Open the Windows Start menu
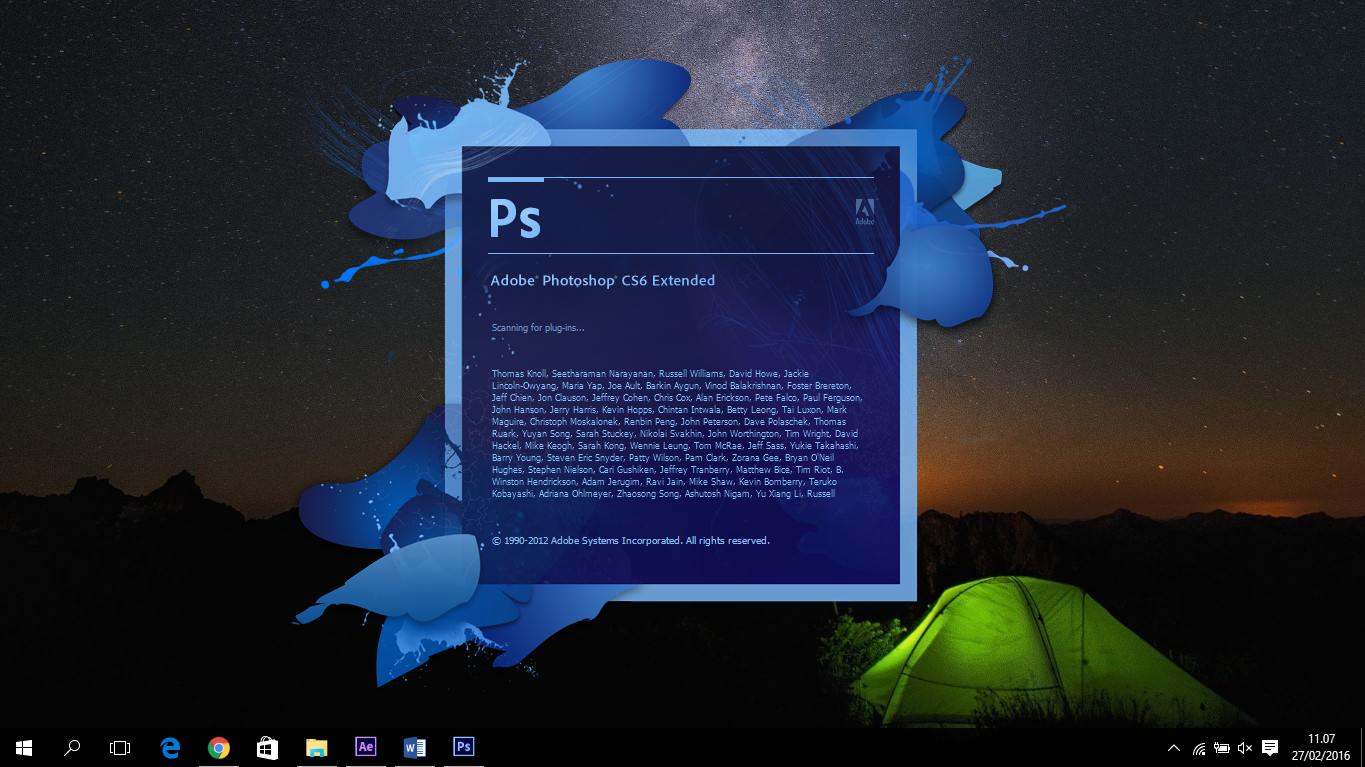The height and width of the screenshot is (767, 1365). click(x=24, y=747)
